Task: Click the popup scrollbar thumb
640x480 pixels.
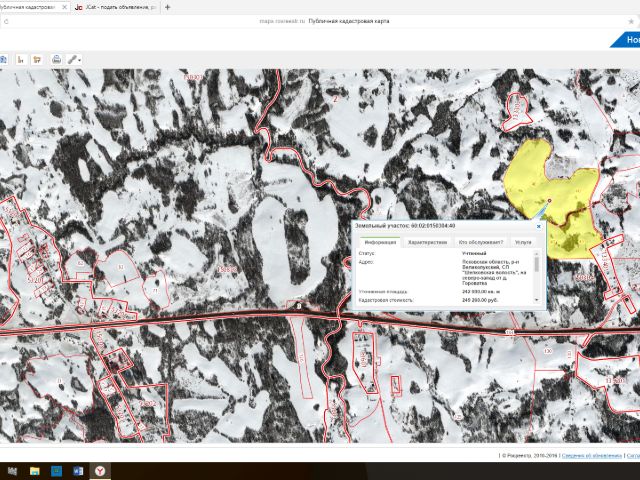Action: pyautogui.click(x=536, y=264)
